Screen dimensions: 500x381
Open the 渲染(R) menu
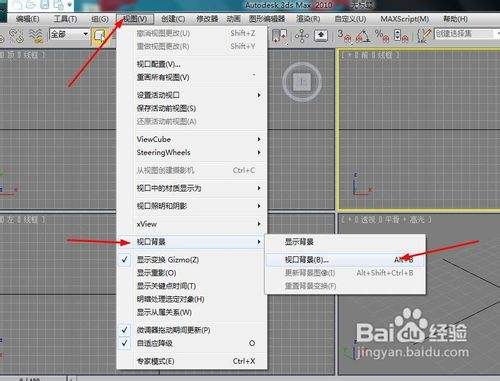pos(308,19)
